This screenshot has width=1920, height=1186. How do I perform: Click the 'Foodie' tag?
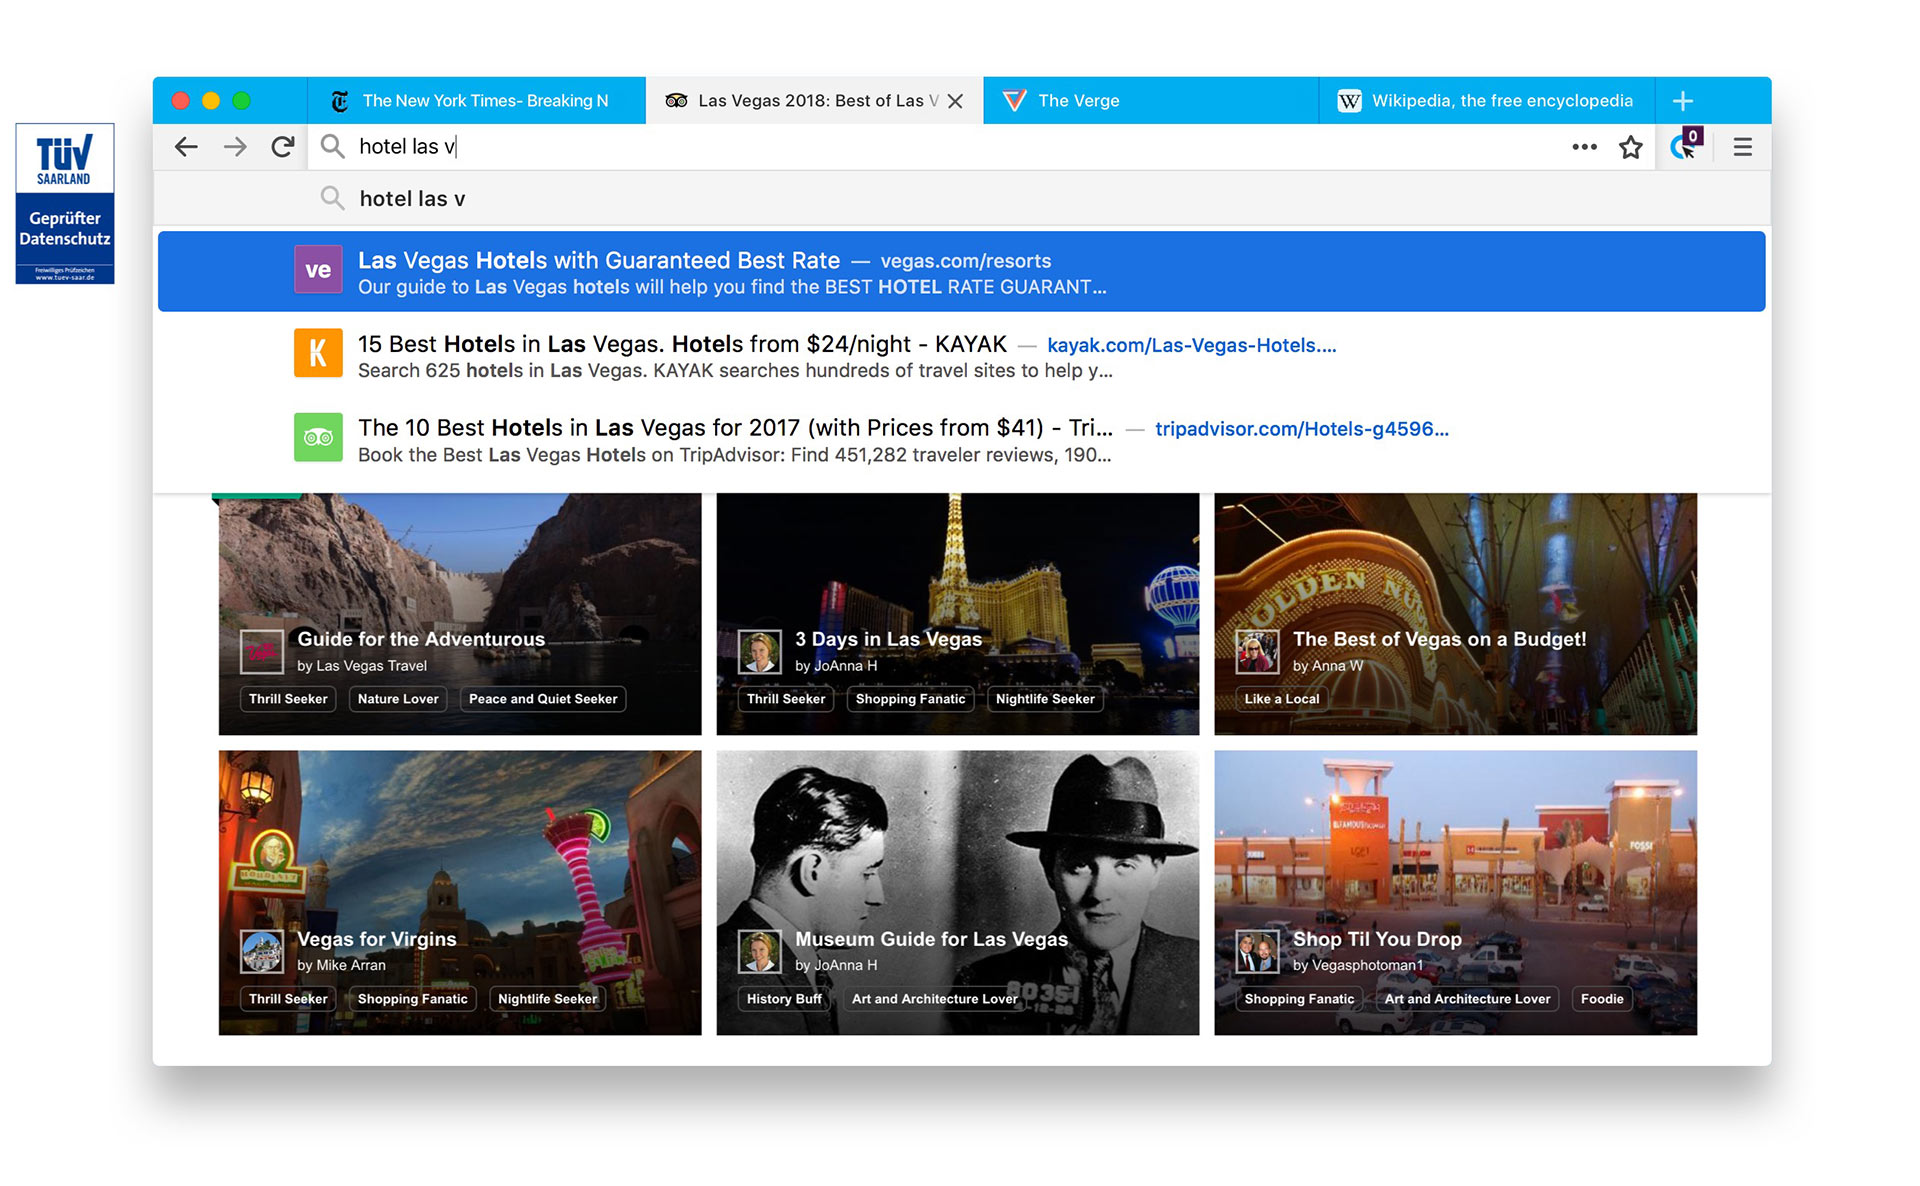1602,999
